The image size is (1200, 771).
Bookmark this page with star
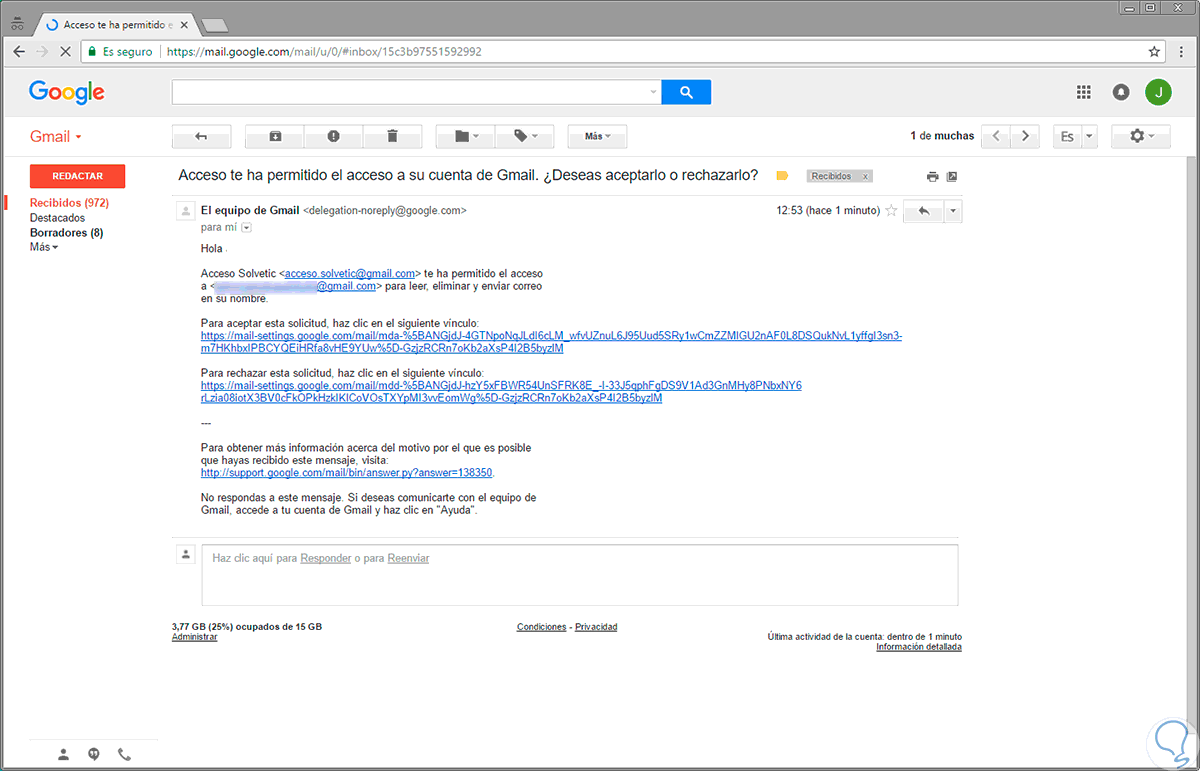coord(1154,51)
